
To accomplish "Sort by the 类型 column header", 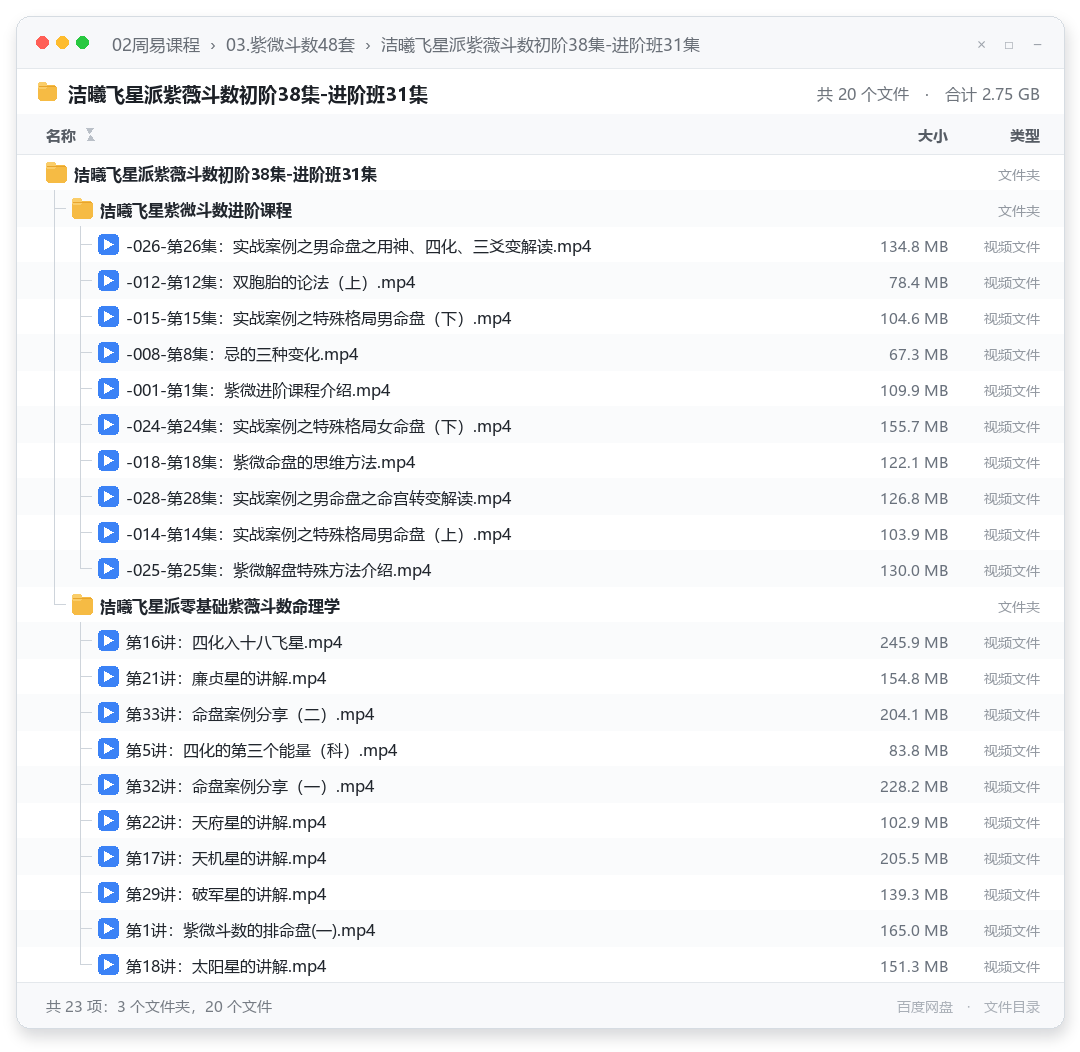I will click(1025, 136).
